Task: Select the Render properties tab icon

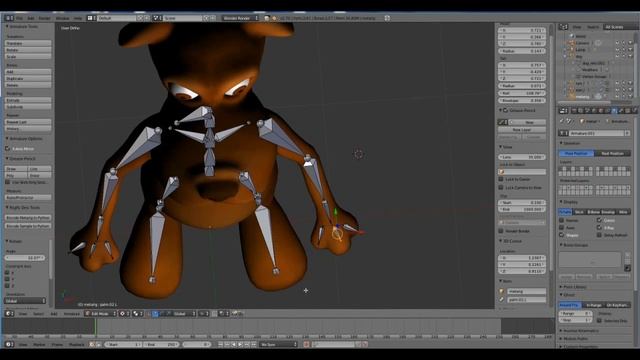Action: coord(574,111)
